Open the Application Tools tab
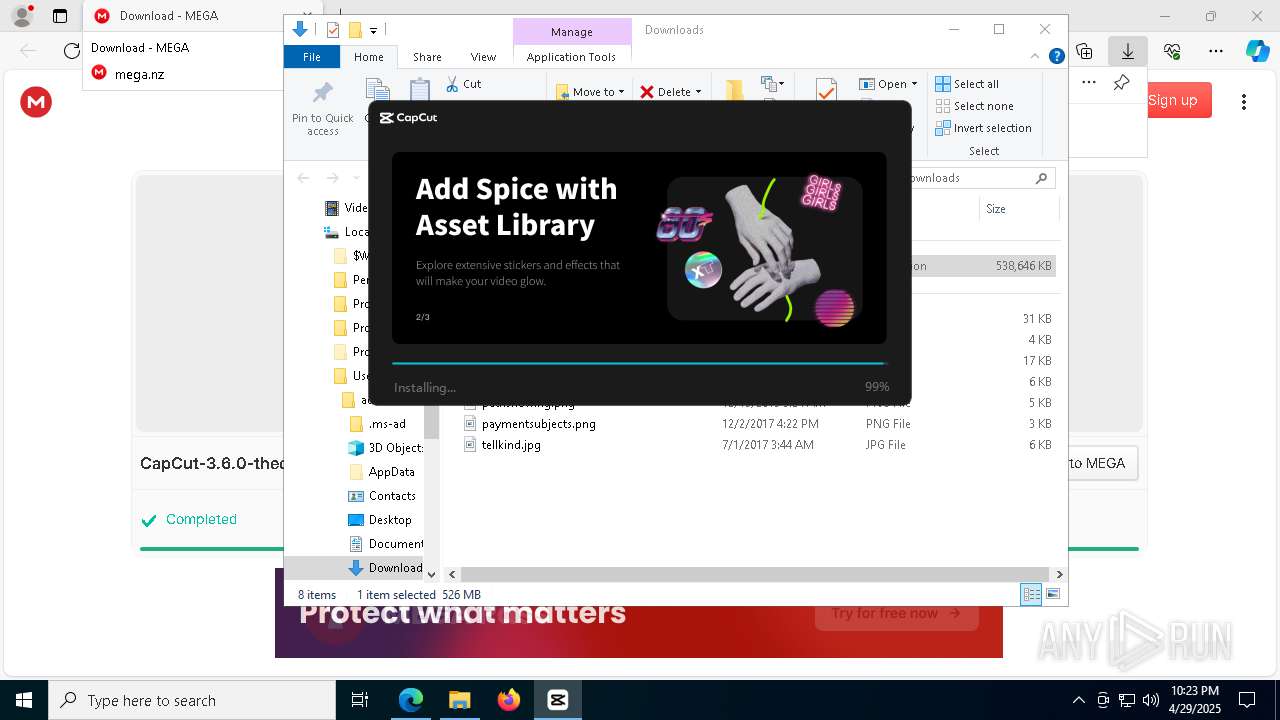 [571, 57]
